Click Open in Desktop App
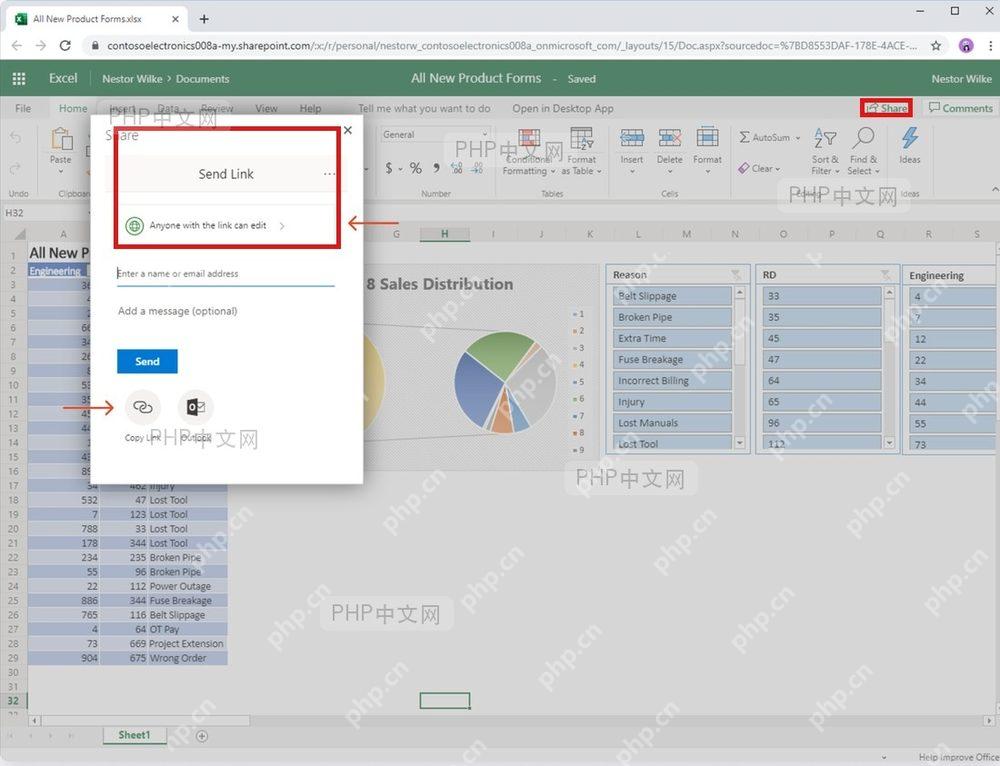Viewport: 1000px width, 766px height. pos(562,108)
